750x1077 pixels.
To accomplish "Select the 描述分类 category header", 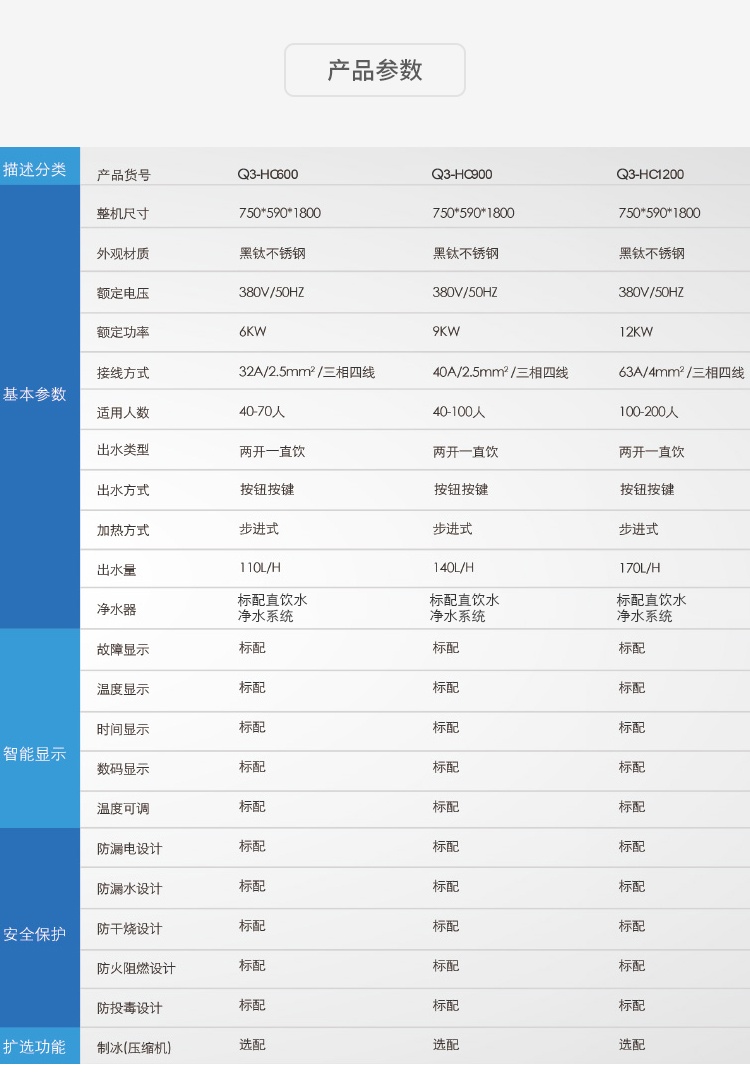I will 40,166.
